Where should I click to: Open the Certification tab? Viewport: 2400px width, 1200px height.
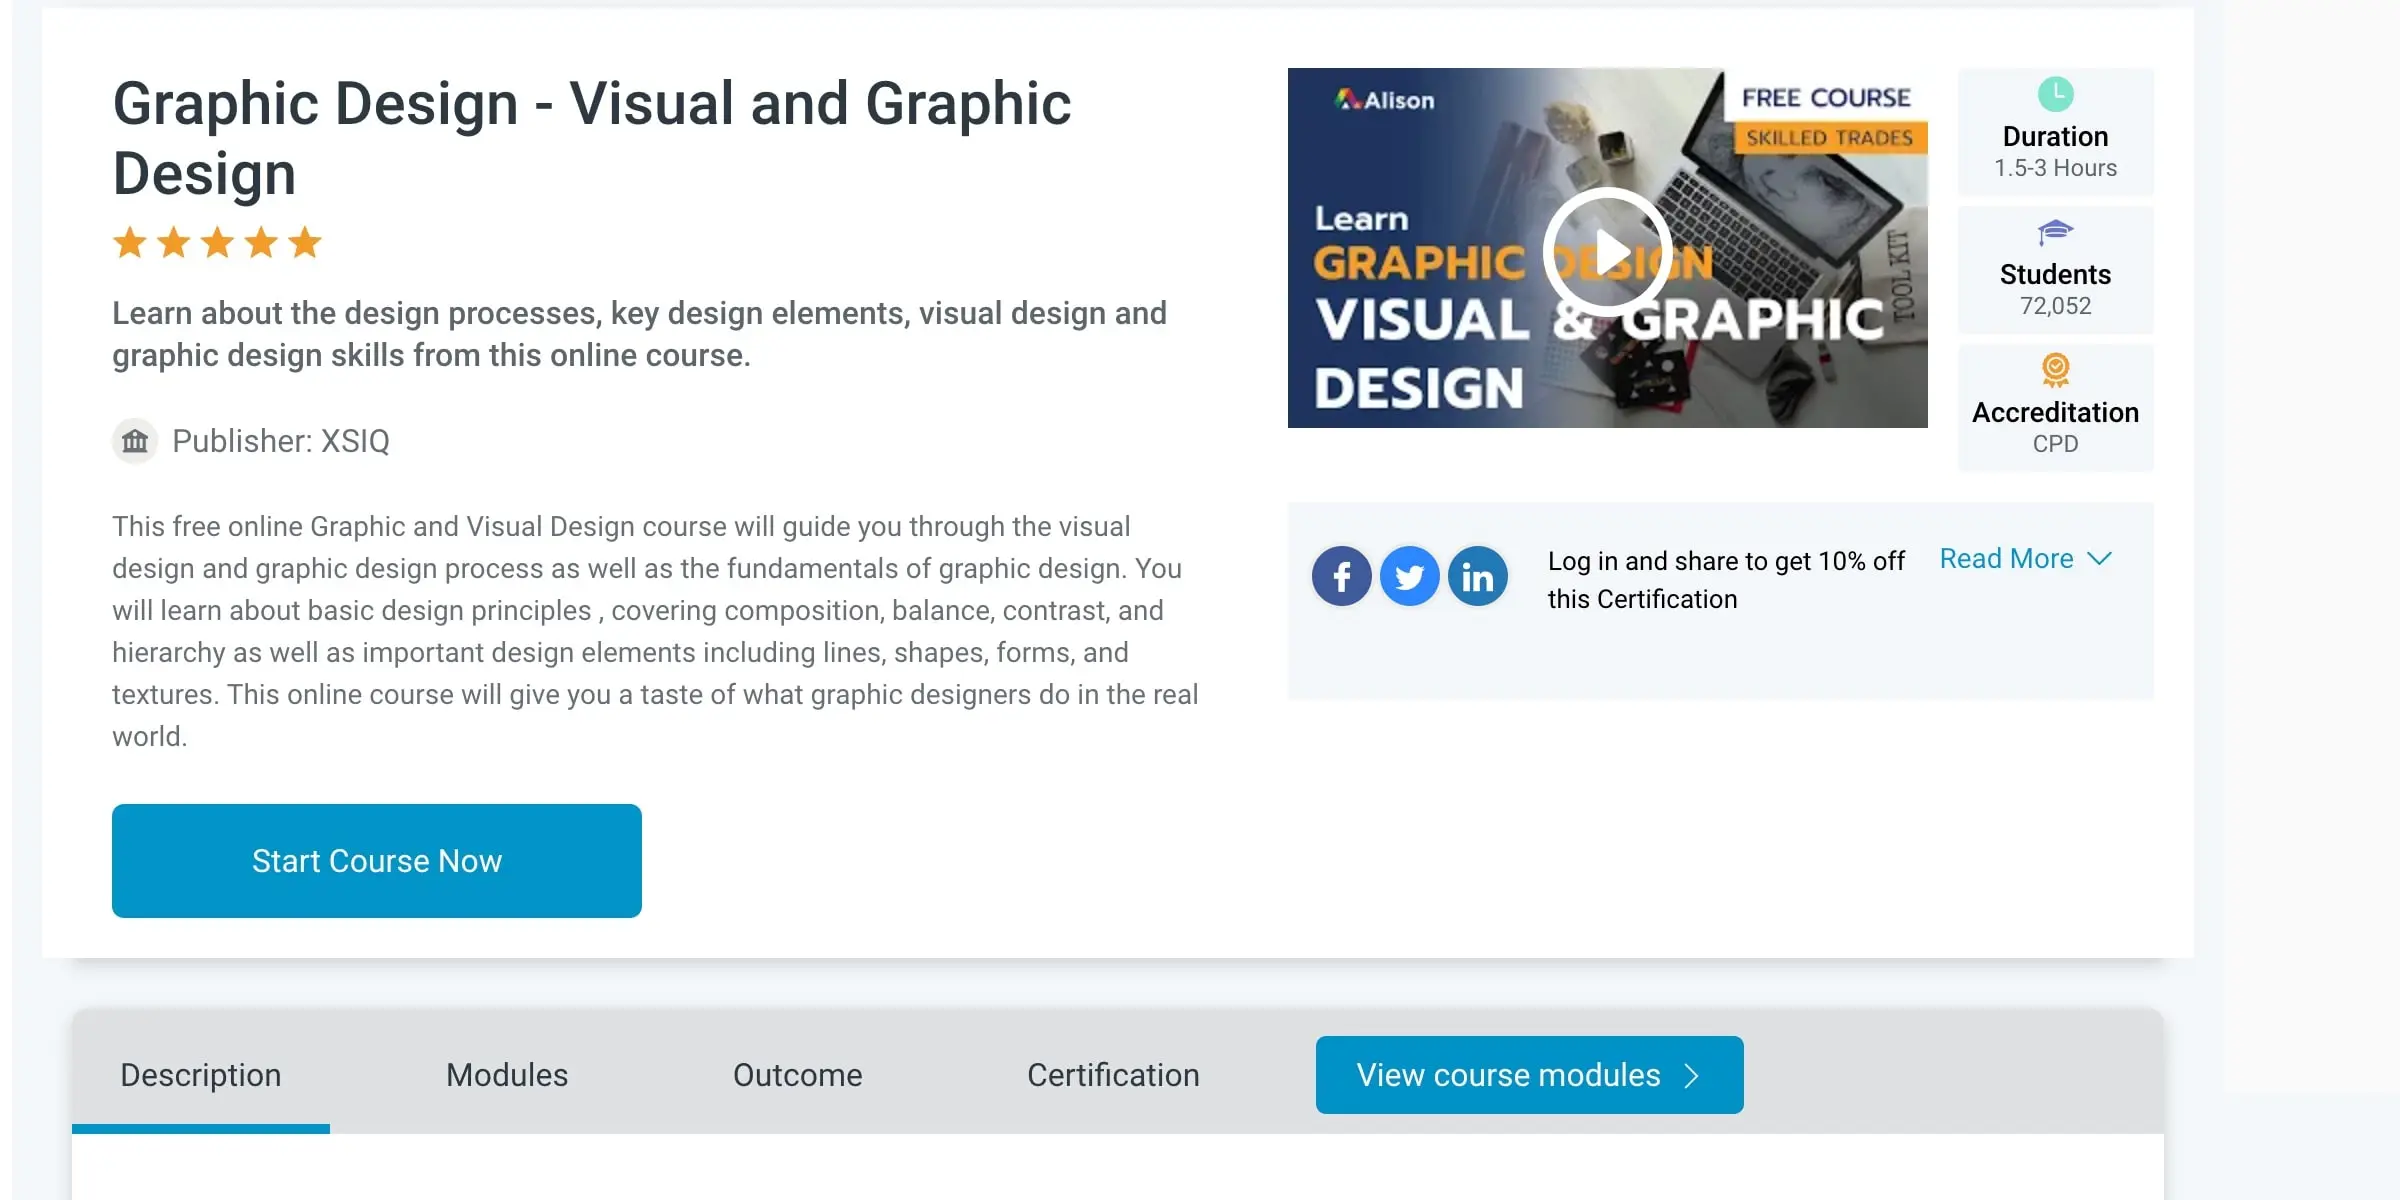(1113, 1074)
